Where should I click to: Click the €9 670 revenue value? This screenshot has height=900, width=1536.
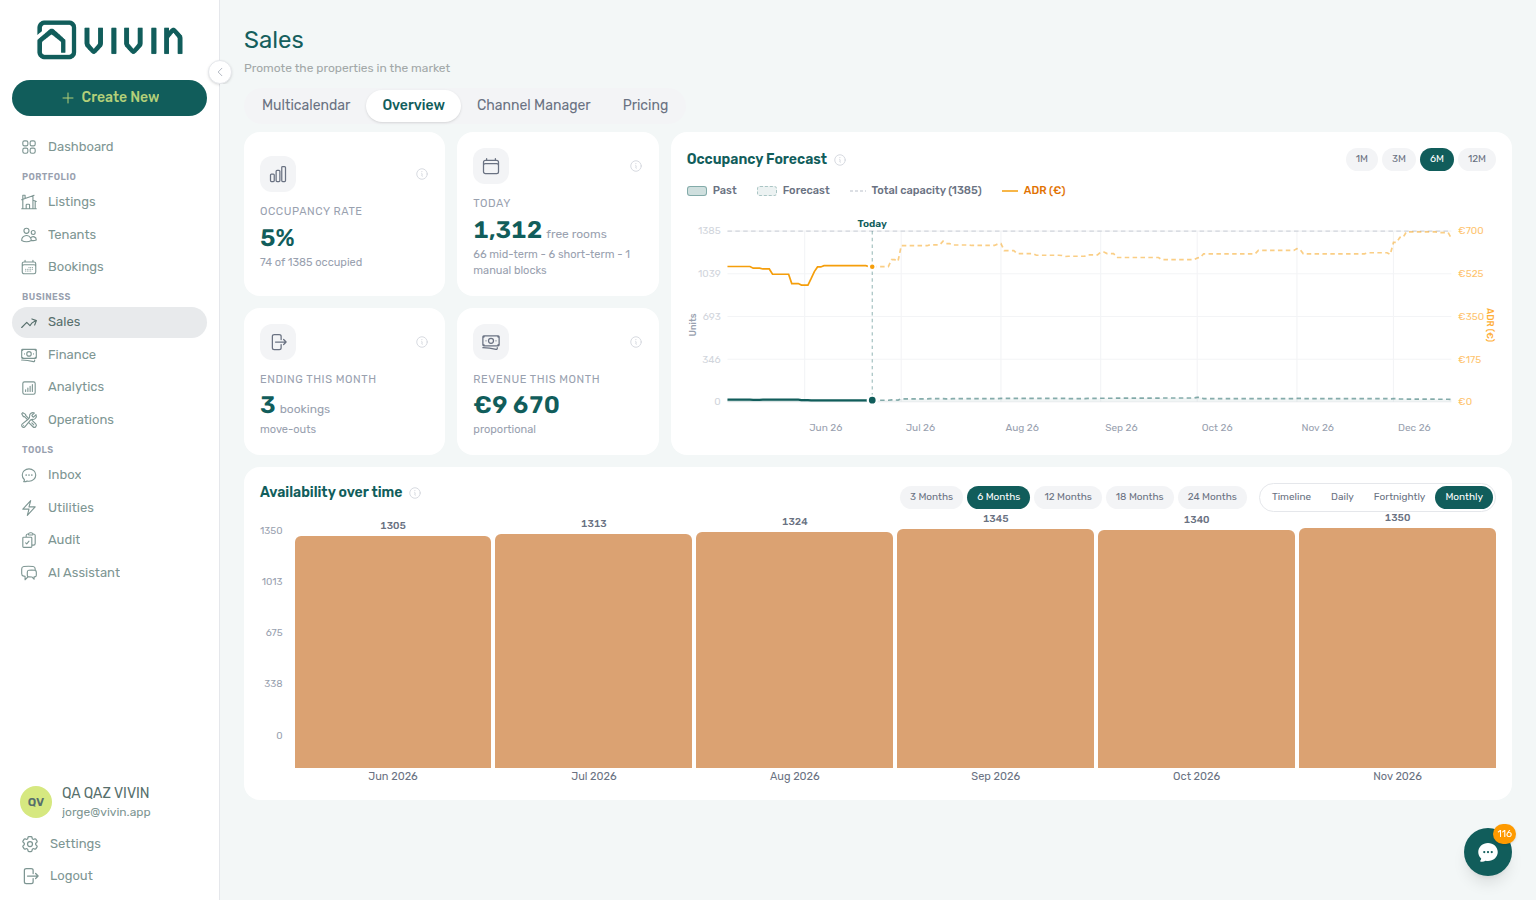(x=516, y=405)
